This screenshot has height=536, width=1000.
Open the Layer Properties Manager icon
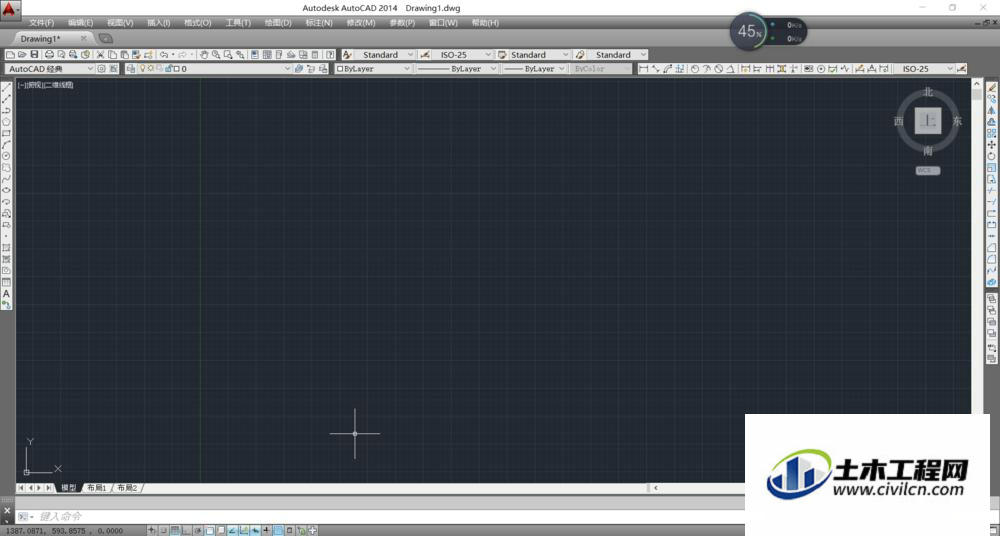click(131, 69)
